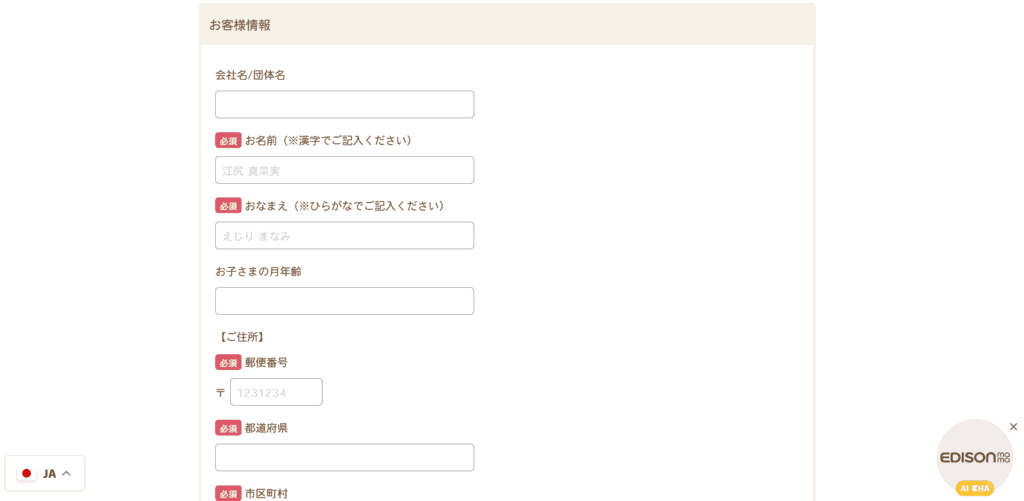Screen dimensions: 1024x501
Task: Click the 必須 badge beside 都道府県
Action: pyautogui.click(x=228, y=428)
